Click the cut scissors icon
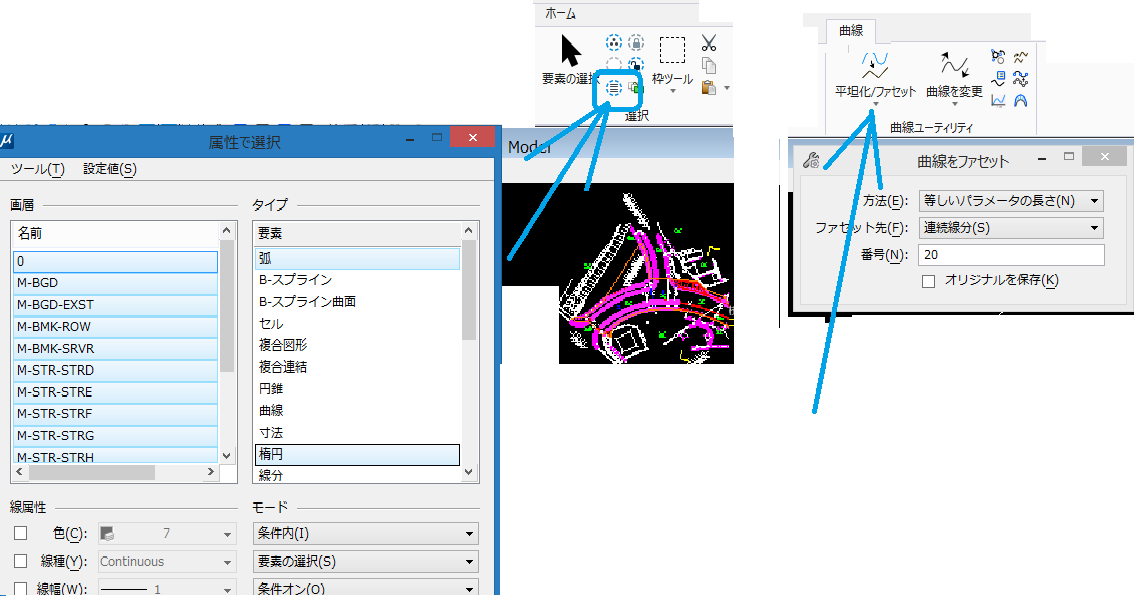The height and width of the screenshot is (598, 1134). coord(709,43)
